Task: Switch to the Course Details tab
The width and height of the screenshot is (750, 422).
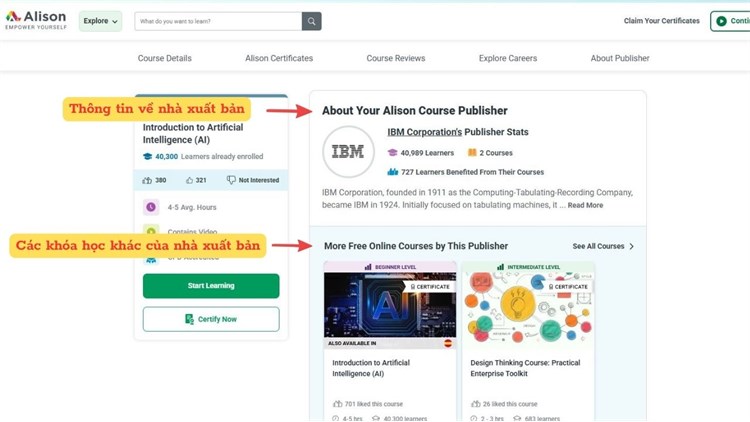Action: click(x=165, y=58)
